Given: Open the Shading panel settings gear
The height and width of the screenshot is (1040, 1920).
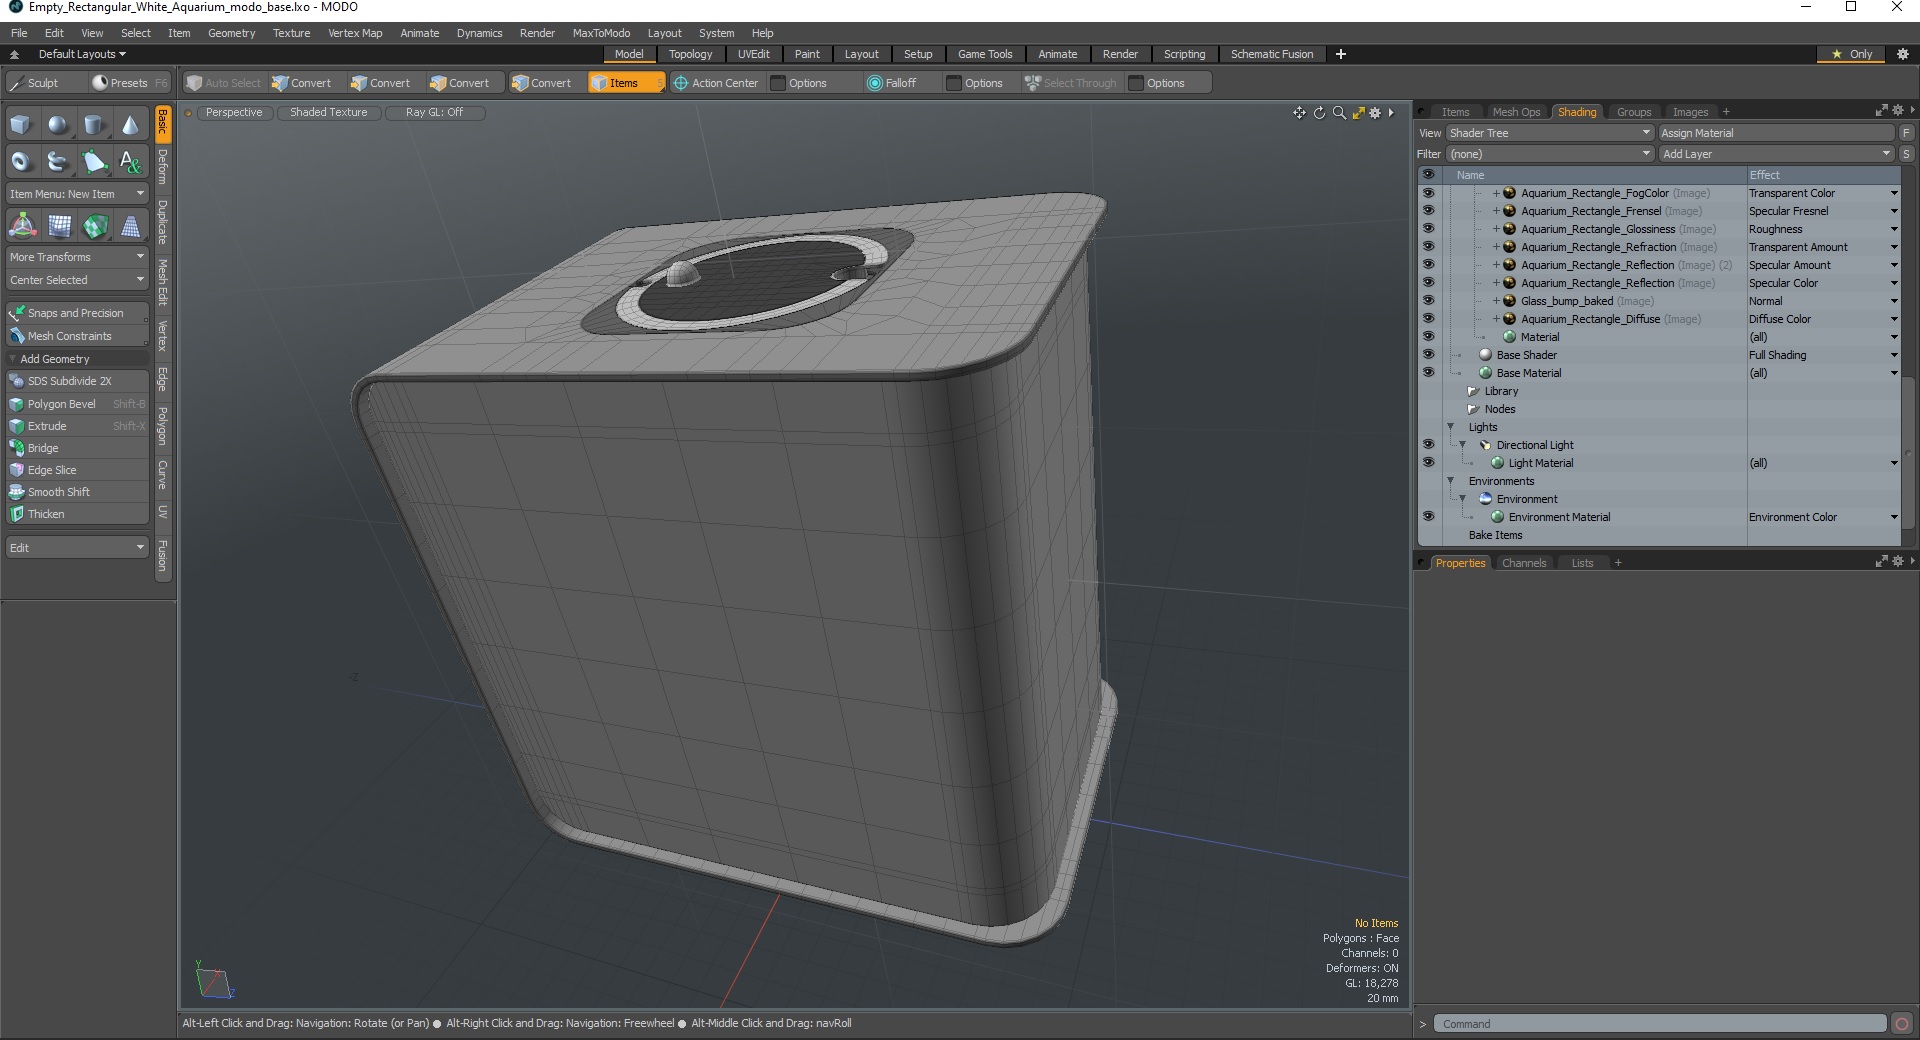Looking at the screenshot, I should click(x=1897, y=111).
